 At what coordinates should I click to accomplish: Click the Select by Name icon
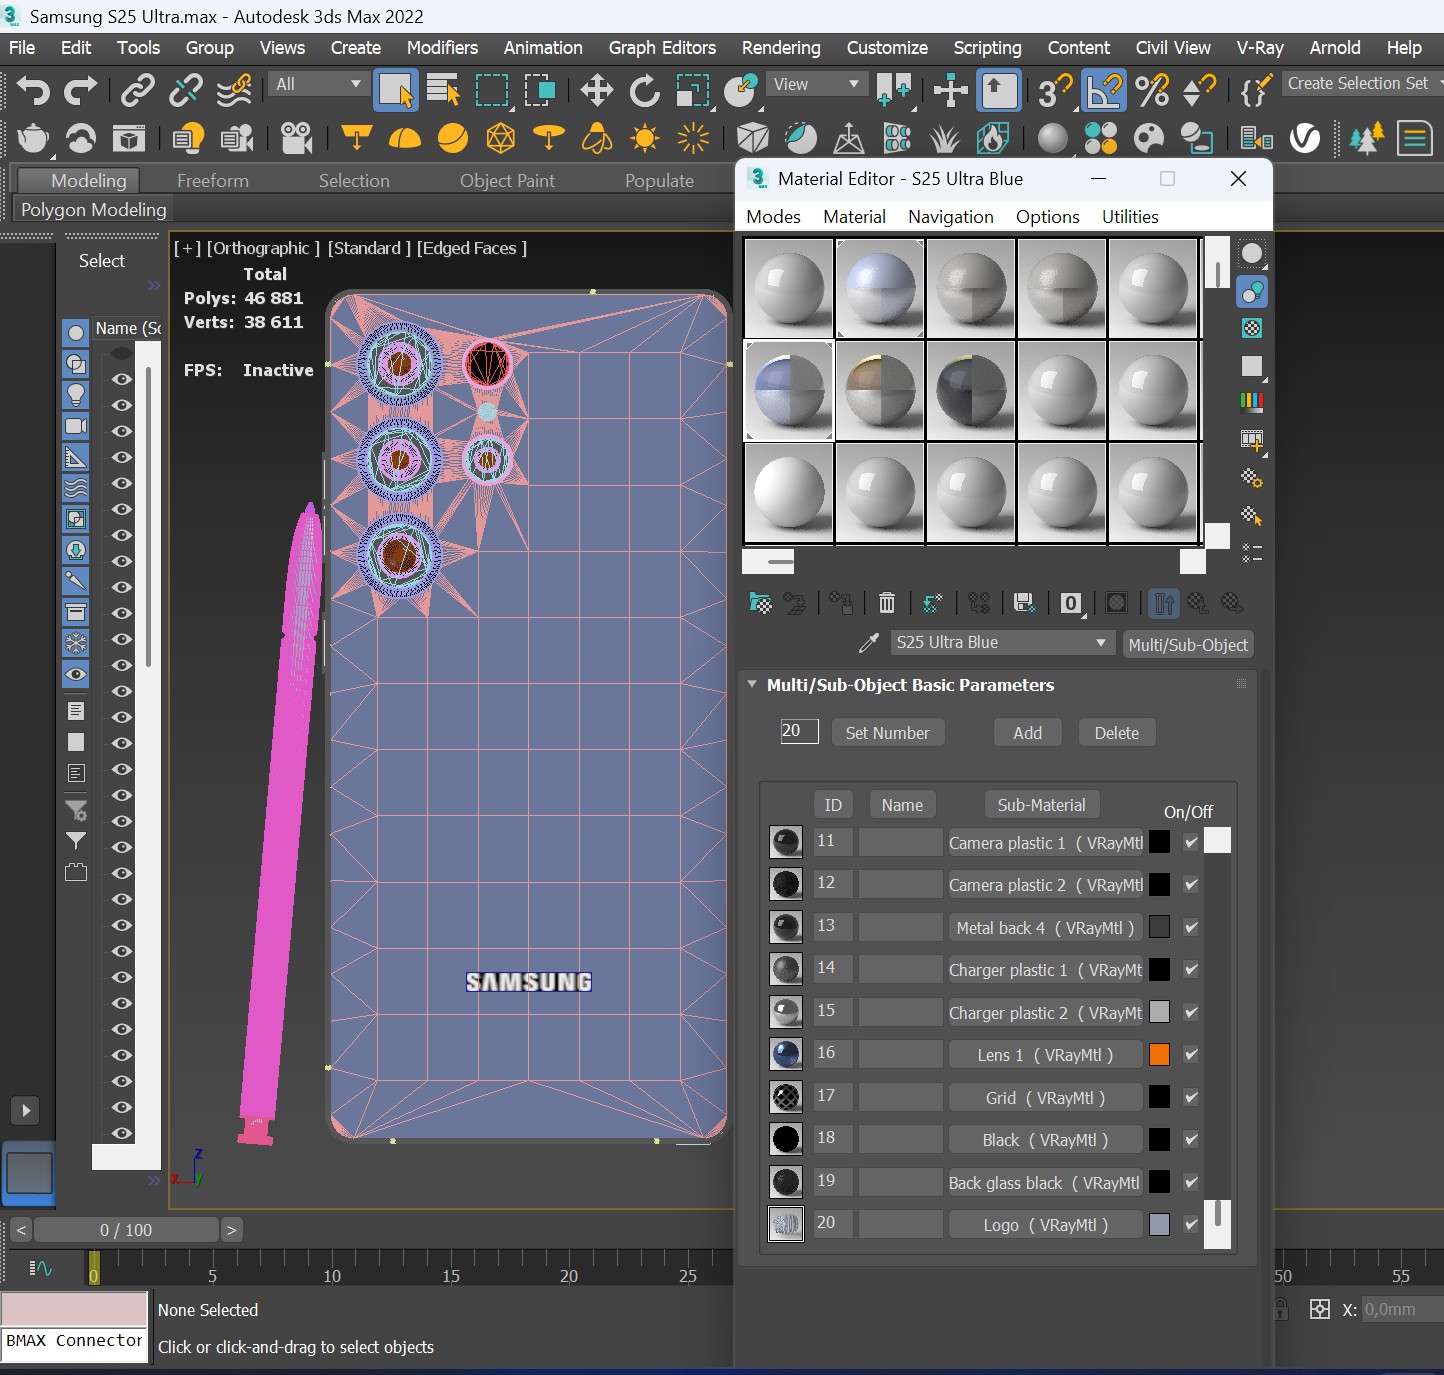(x=442, y=91)
